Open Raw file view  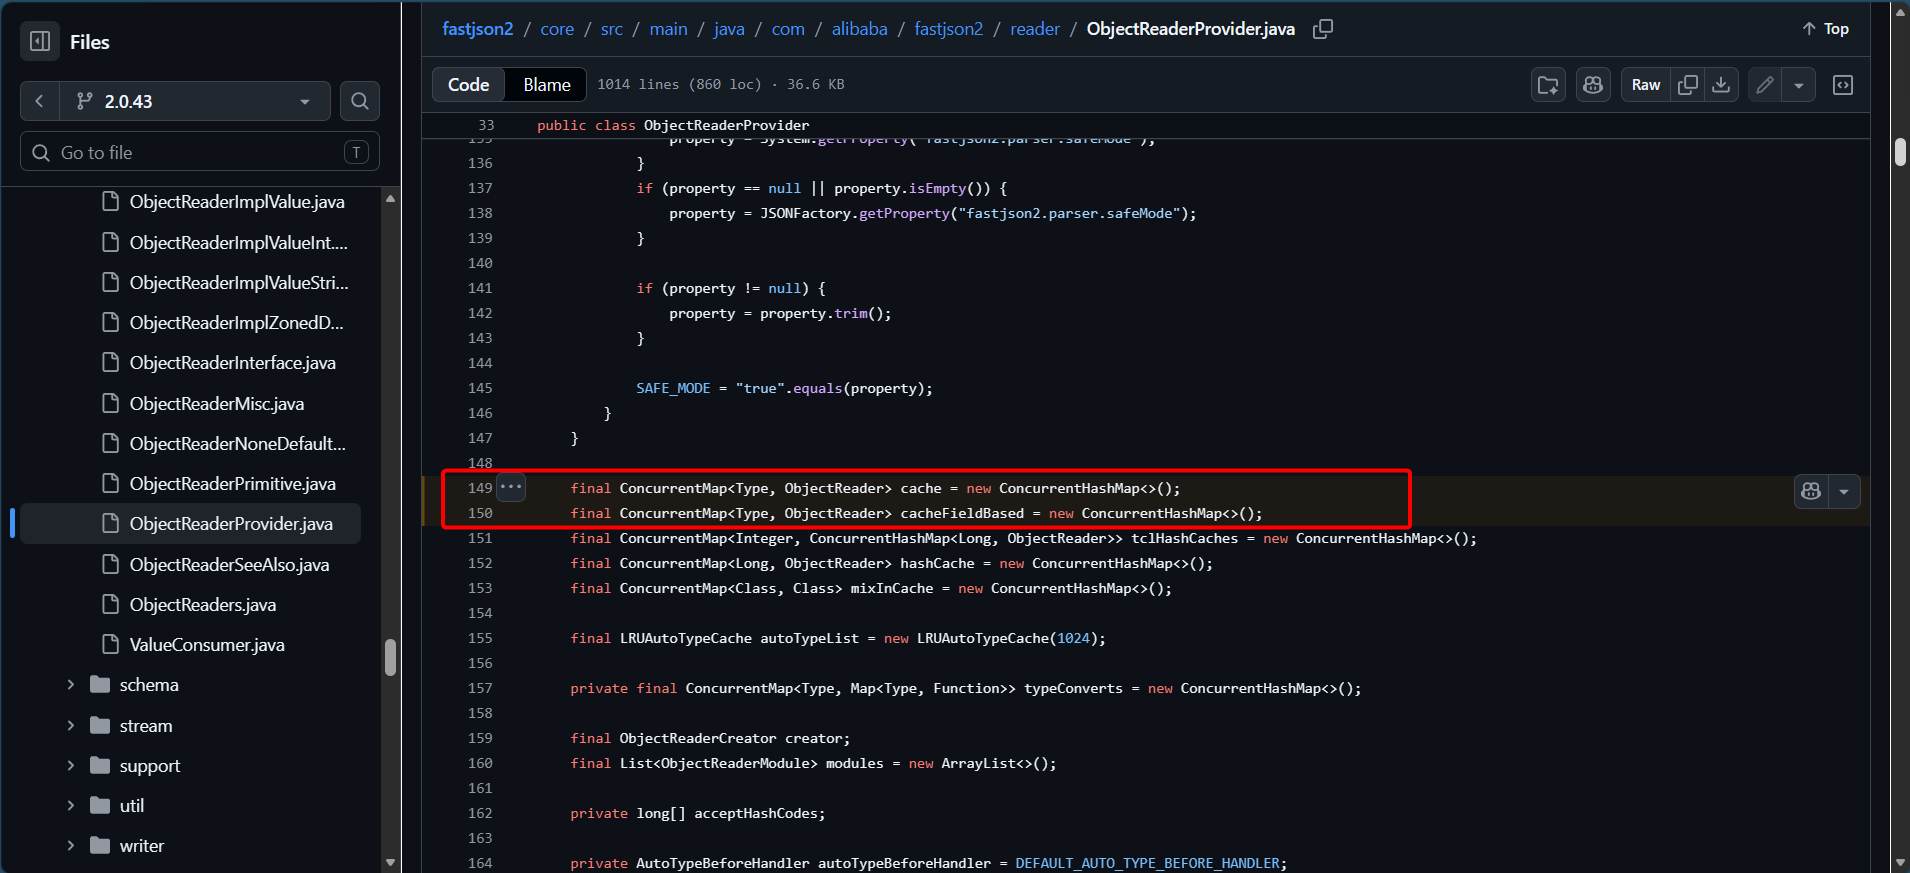(1646, 85)
